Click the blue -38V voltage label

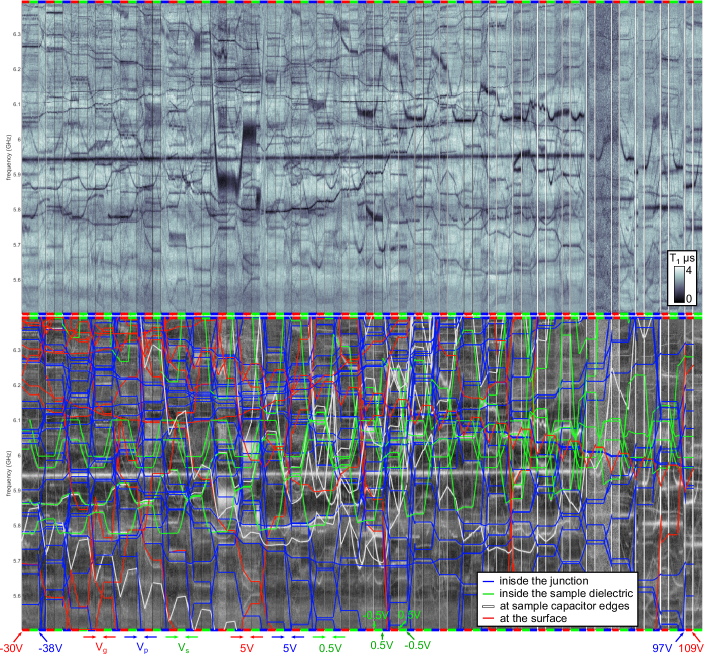50,649
